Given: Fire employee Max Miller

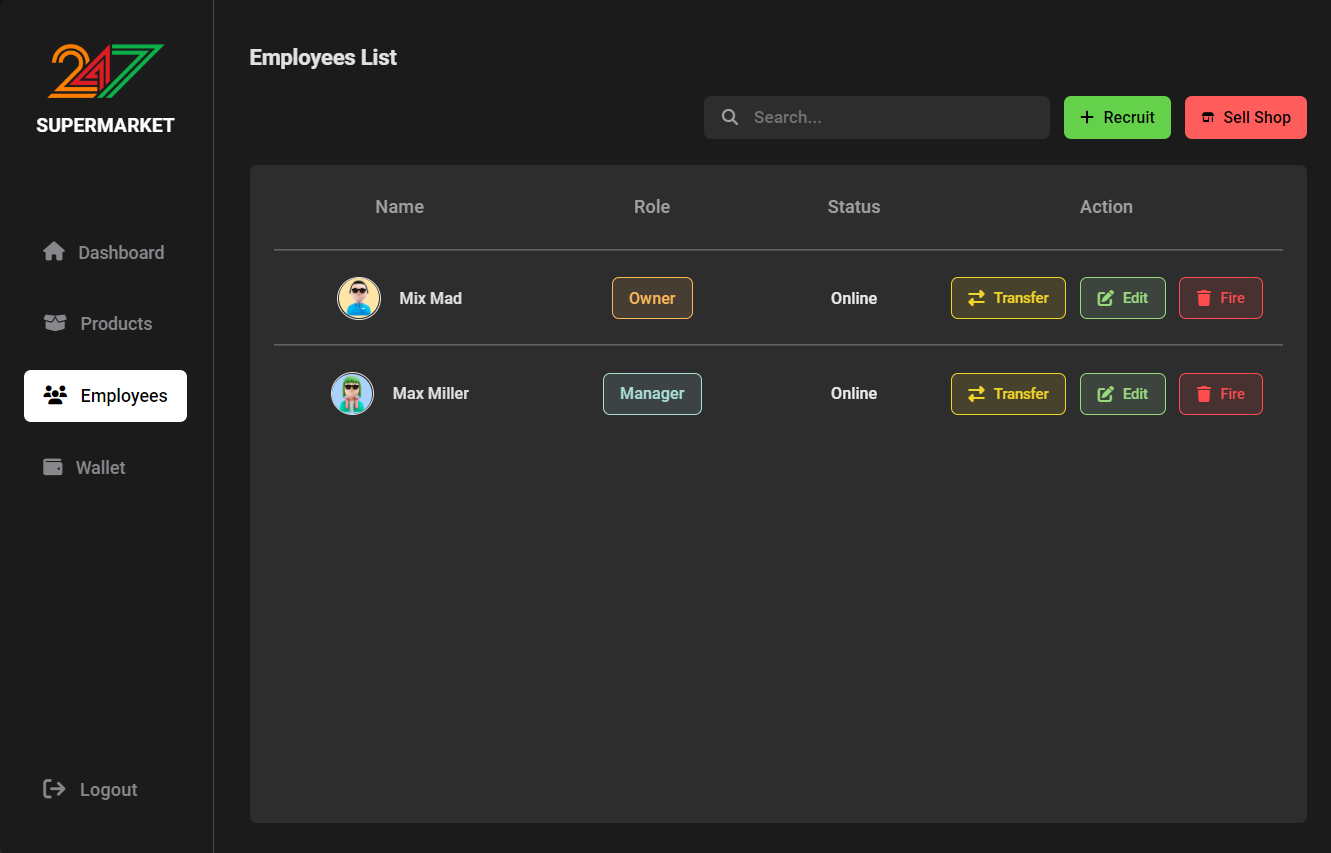Looking at the screenshot, I should pyautogui.click(x=1221, y=394).
